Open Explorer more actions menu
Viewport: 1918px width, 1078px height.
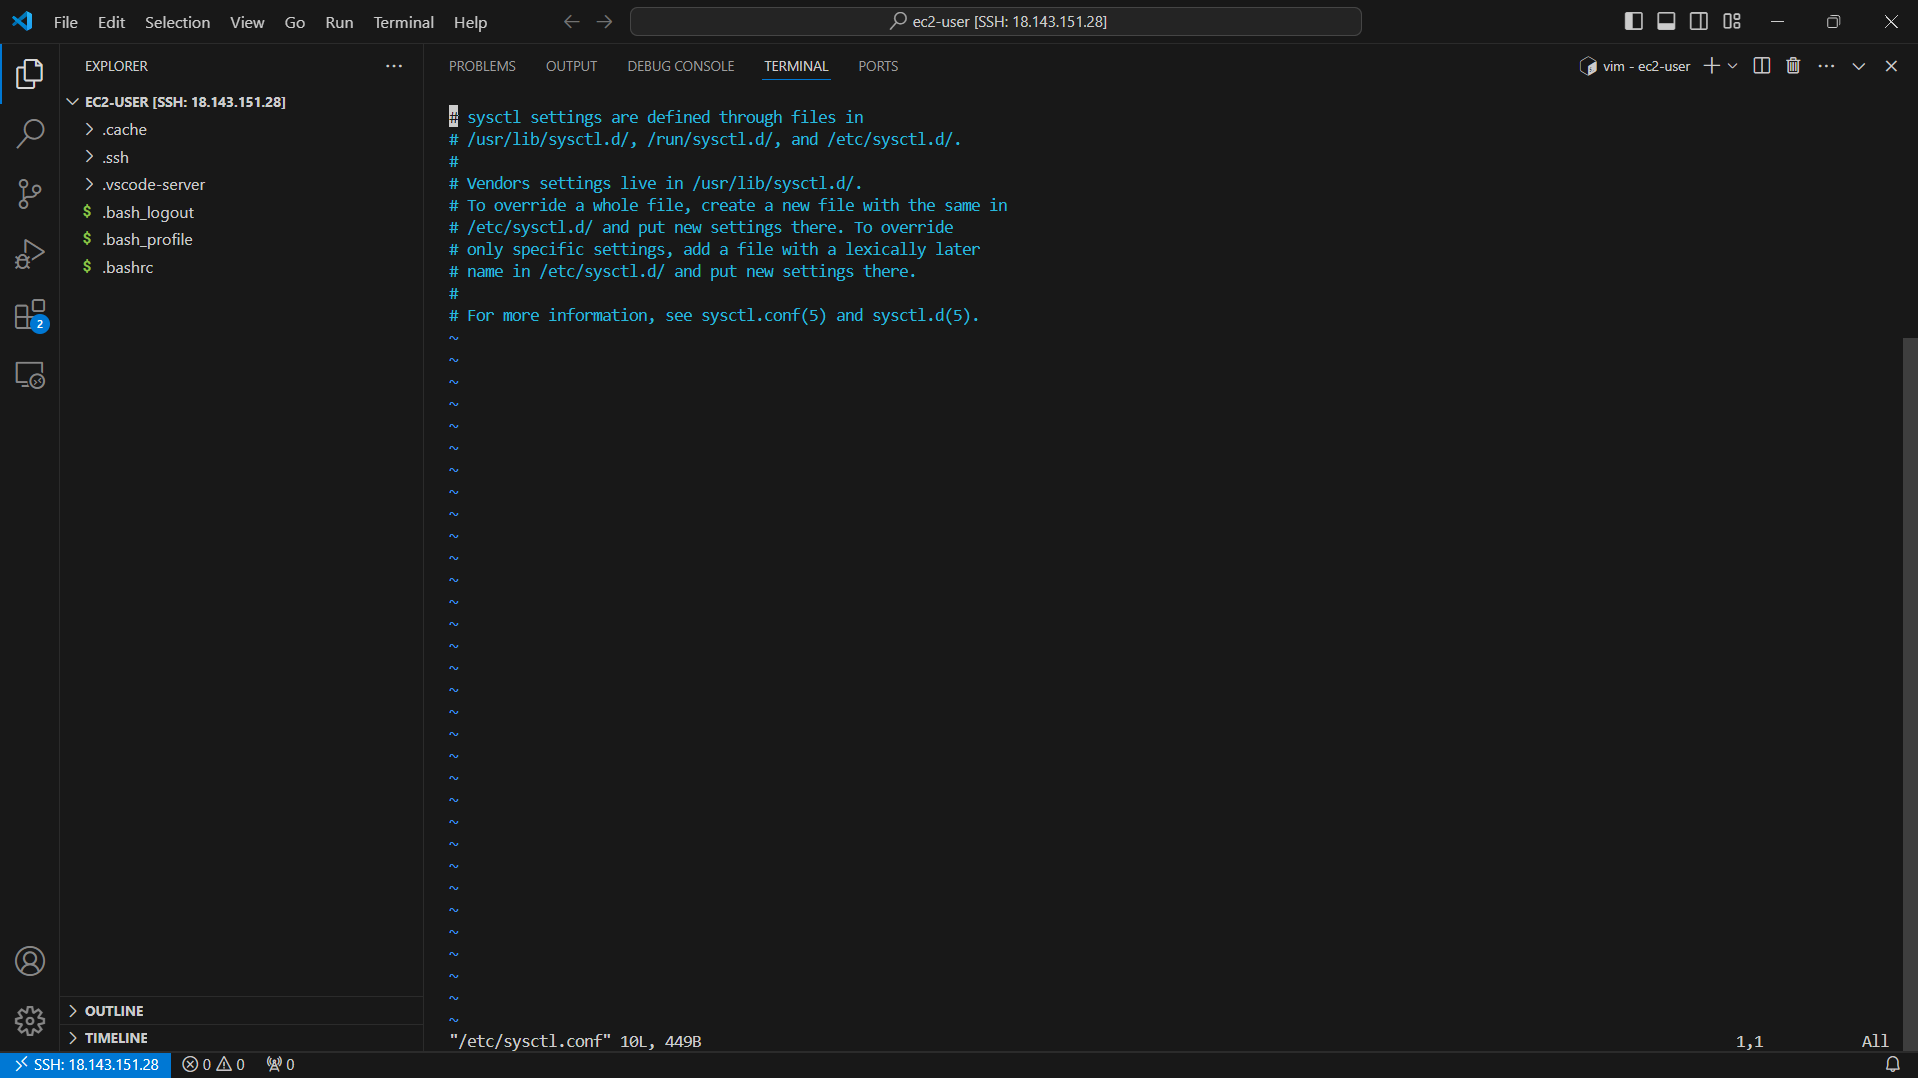[x=394, y=66]
